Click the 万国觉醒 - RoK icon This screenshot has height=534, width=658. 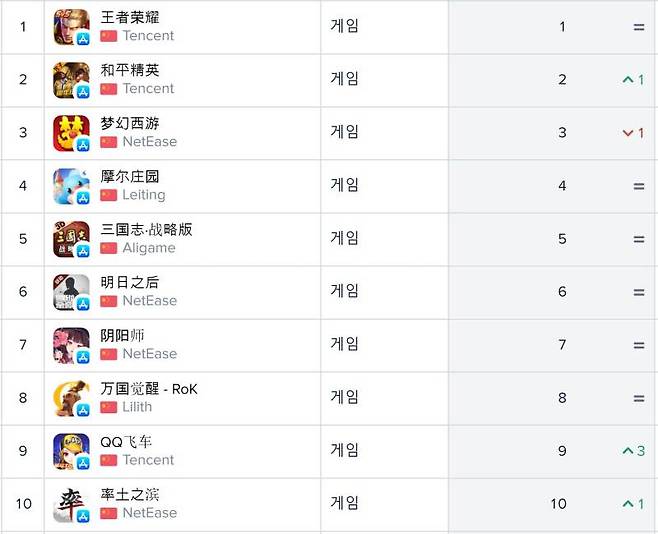pos(71,398)
